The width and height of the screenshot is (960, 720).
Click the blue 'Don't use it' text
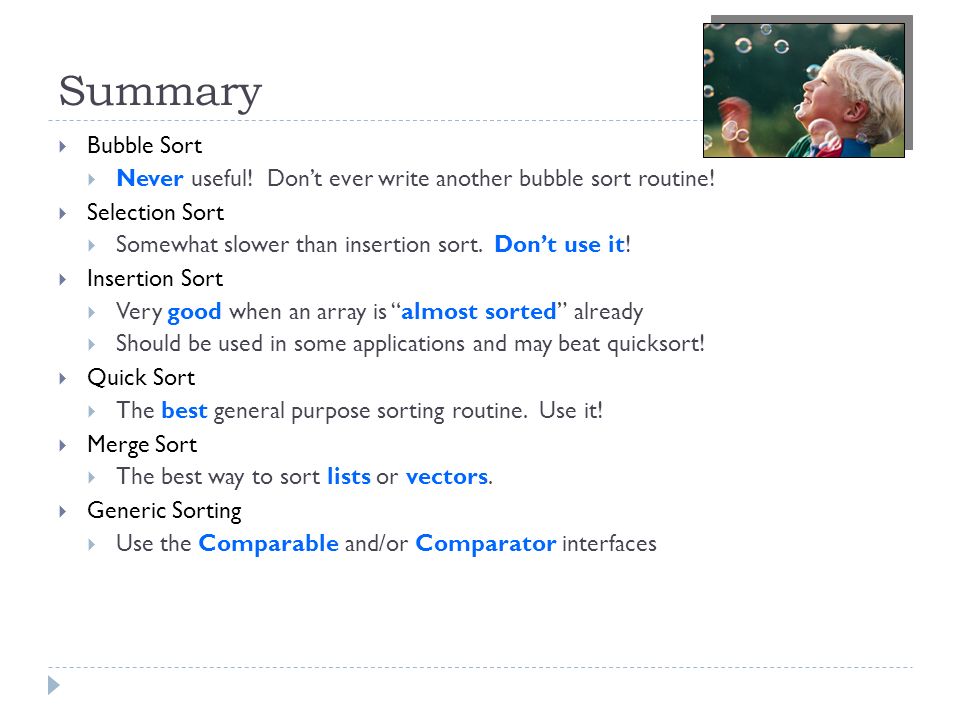pos(560,244)
